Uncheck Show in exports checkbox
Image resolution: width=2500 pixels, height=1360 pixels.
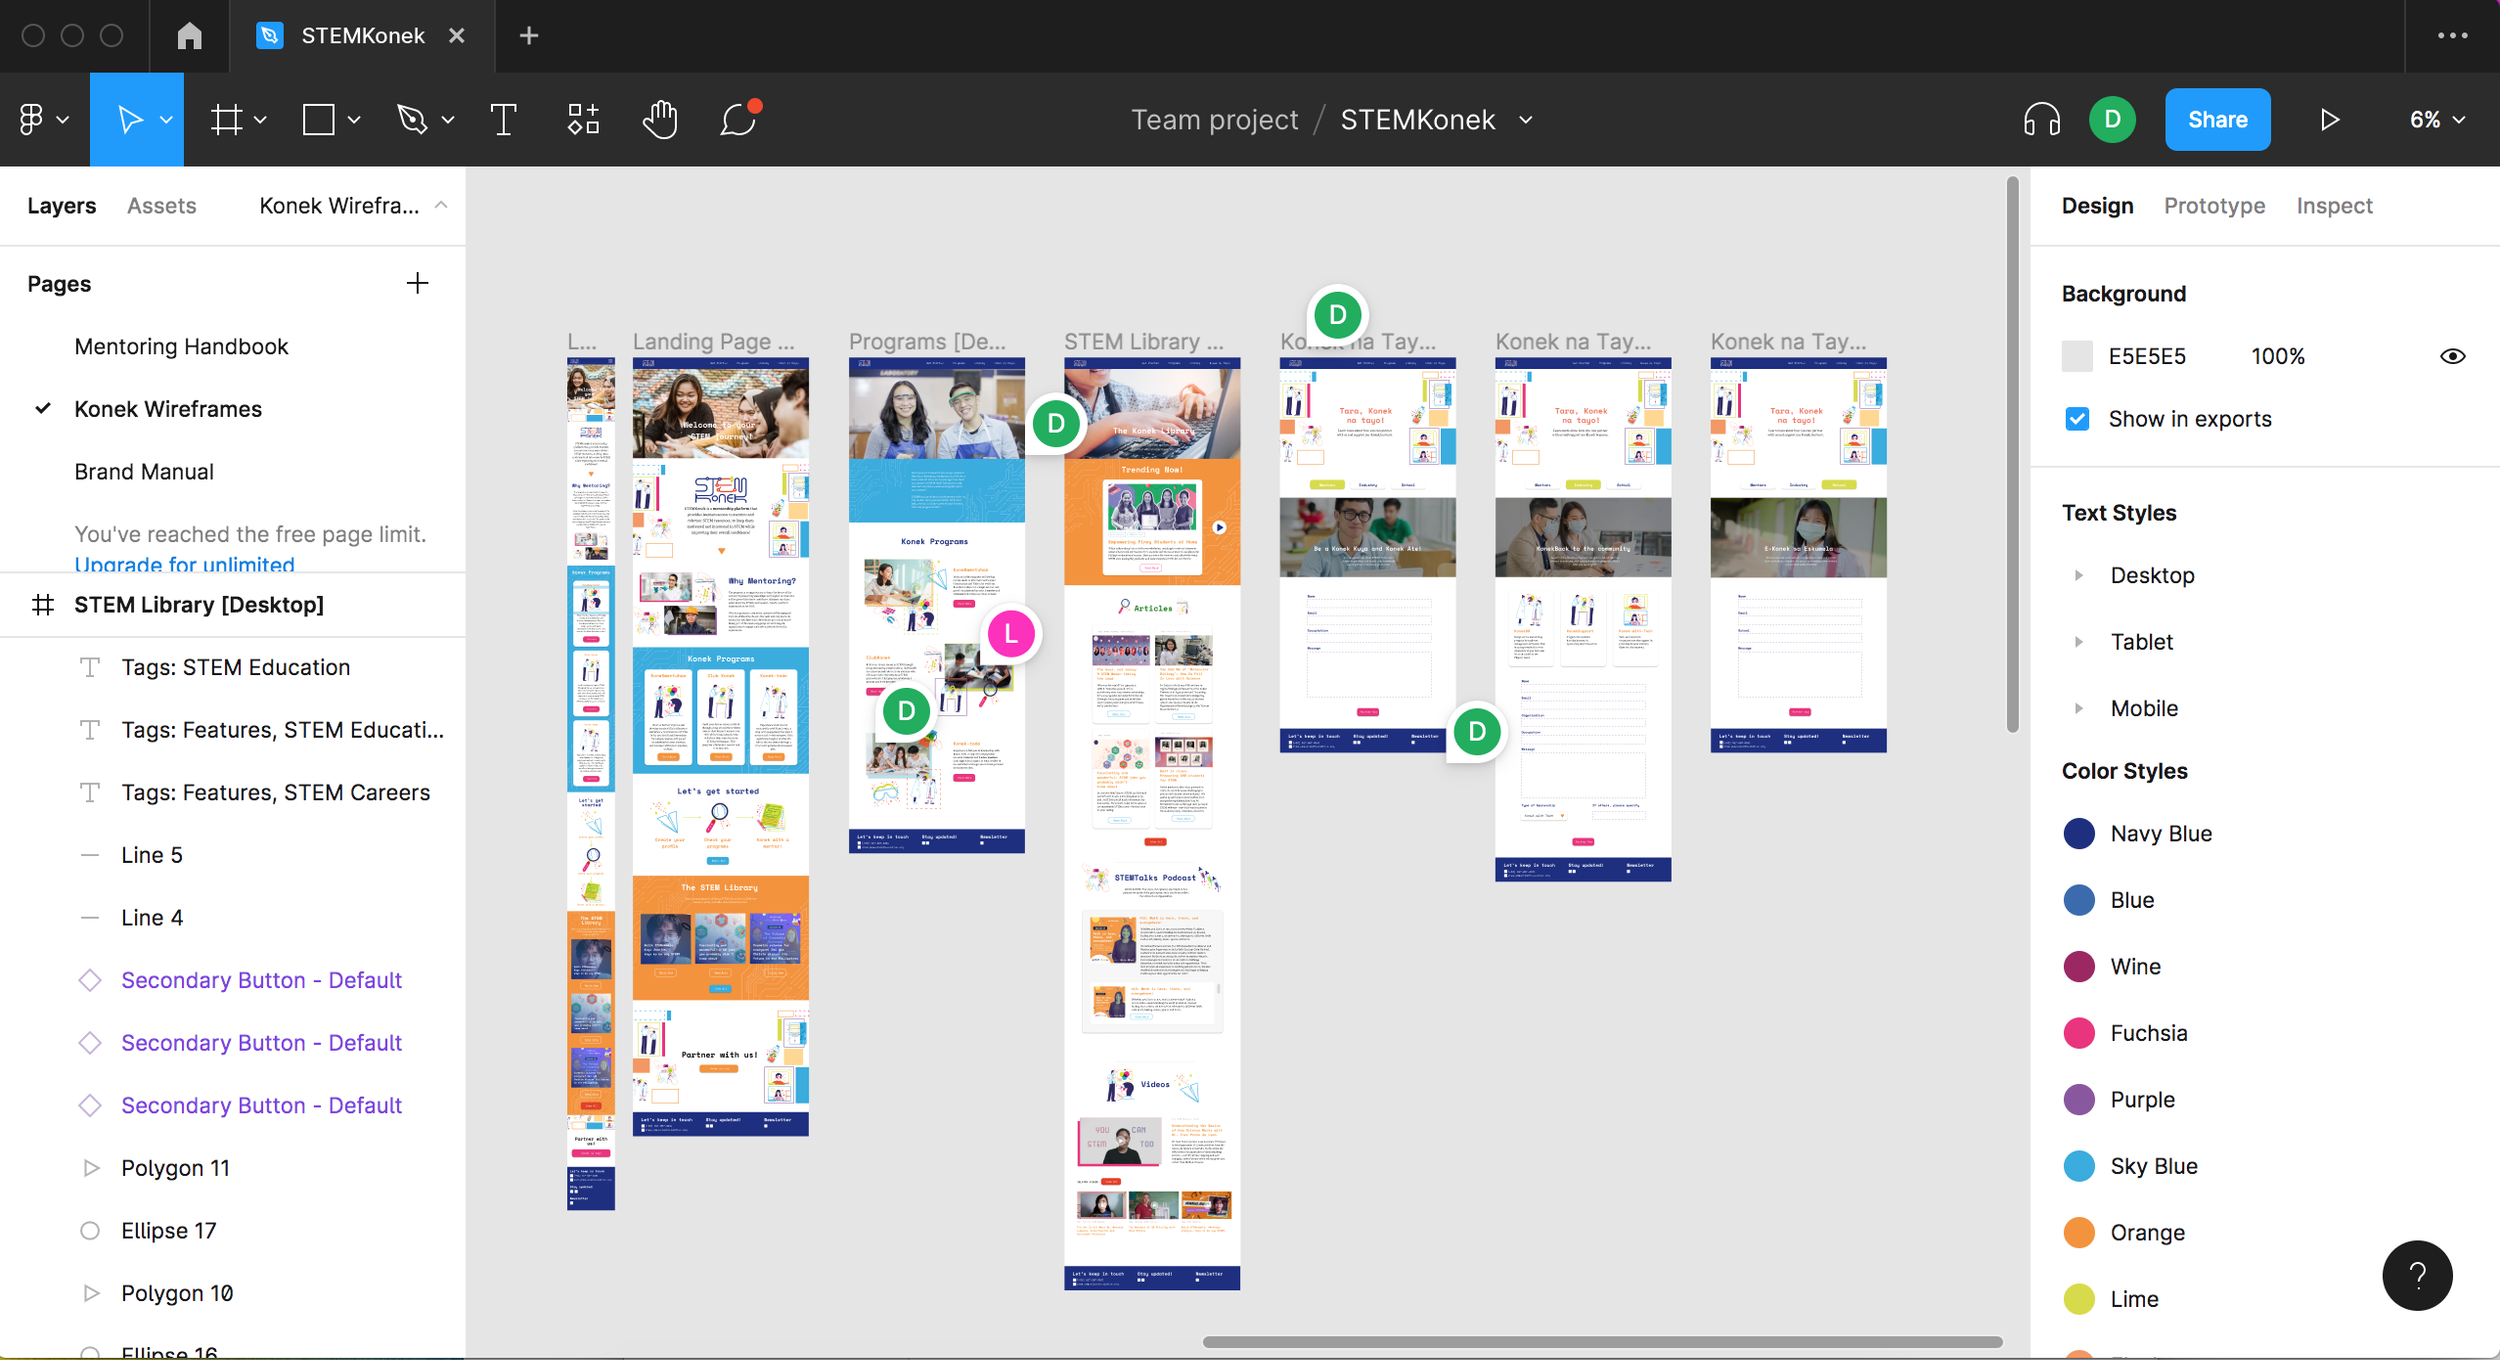pyautogui.click(x=2077, y=419)
